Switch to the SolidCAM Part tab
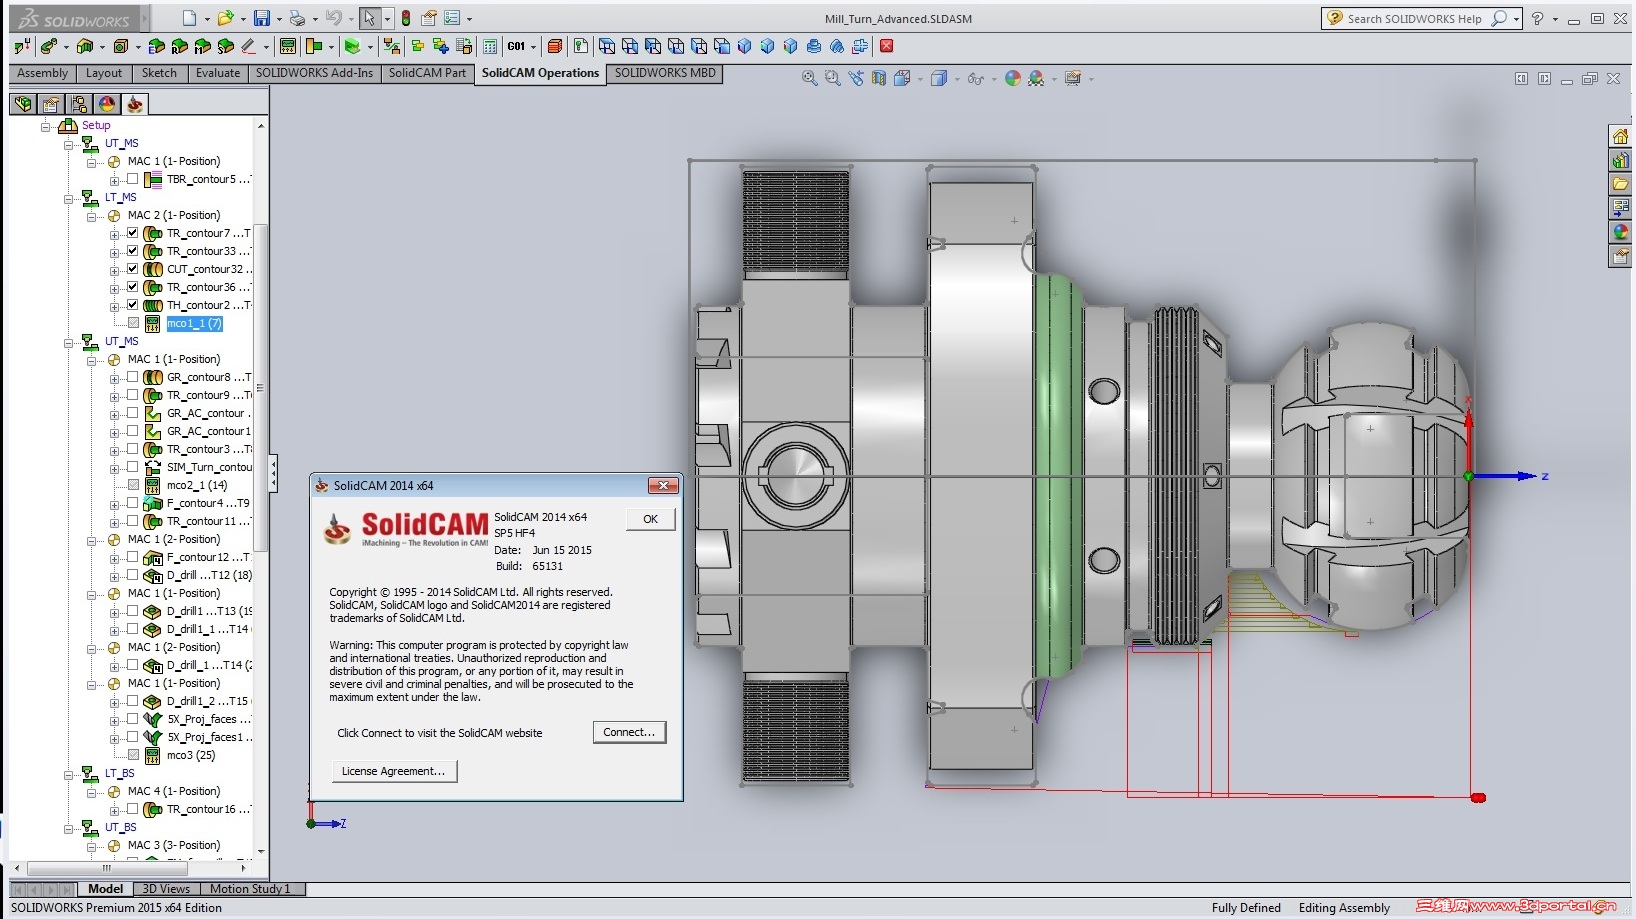 (427, 73)
